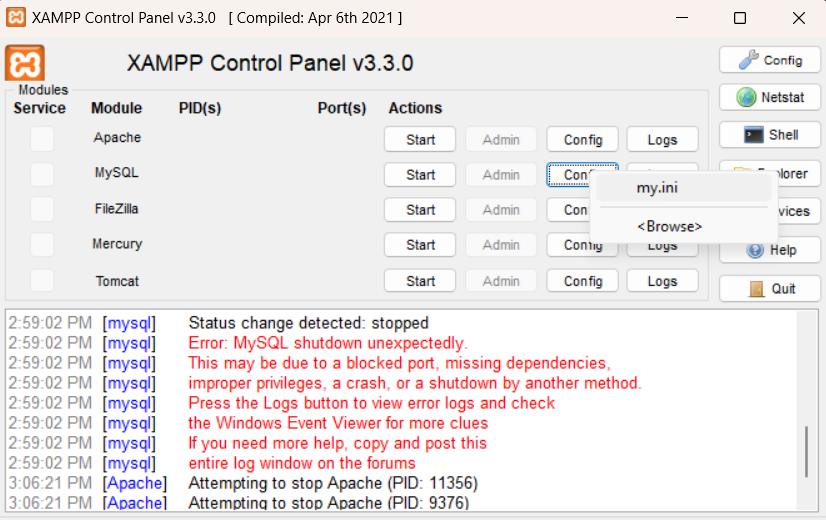Open the Tomcat Config dropdown
This screenshot has height=520, width=826.
pyautogui.click(x=582, y=281)
